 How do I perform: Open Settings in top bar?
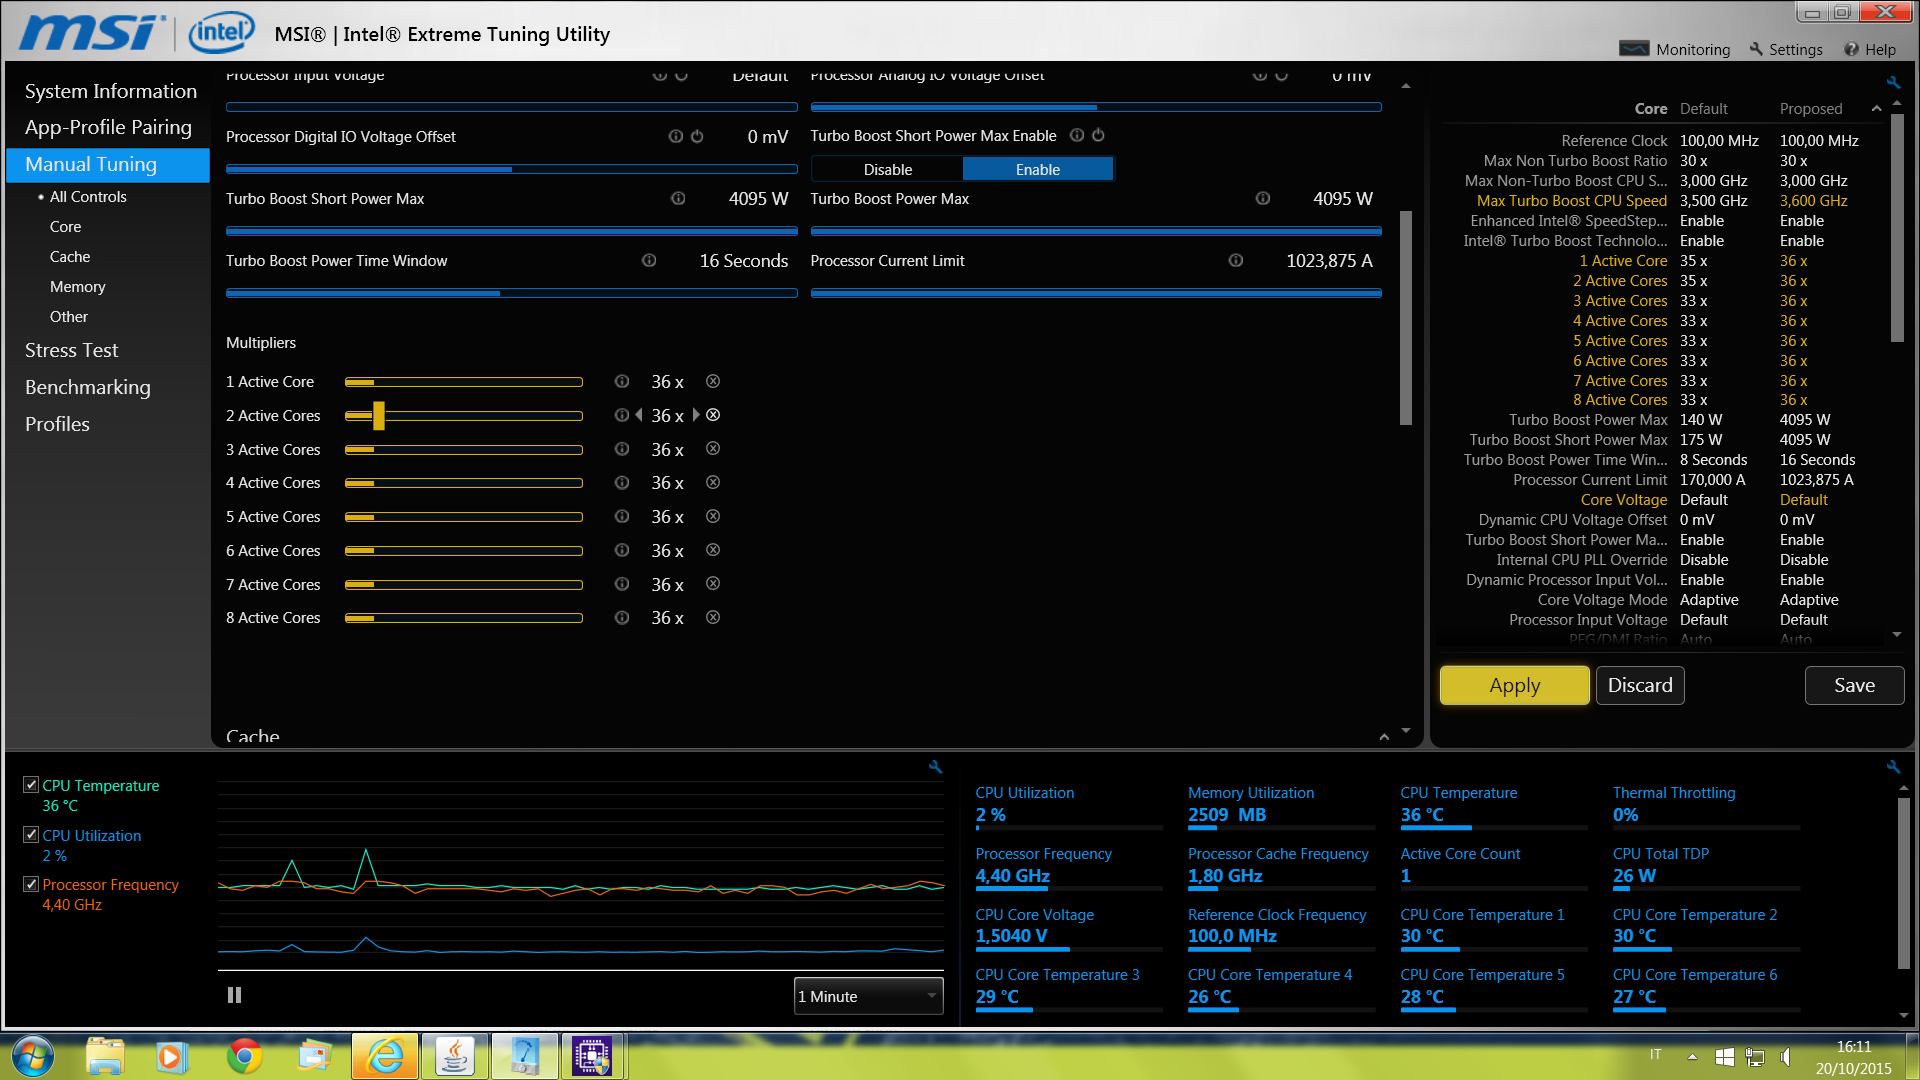[x=1786, y=49]
